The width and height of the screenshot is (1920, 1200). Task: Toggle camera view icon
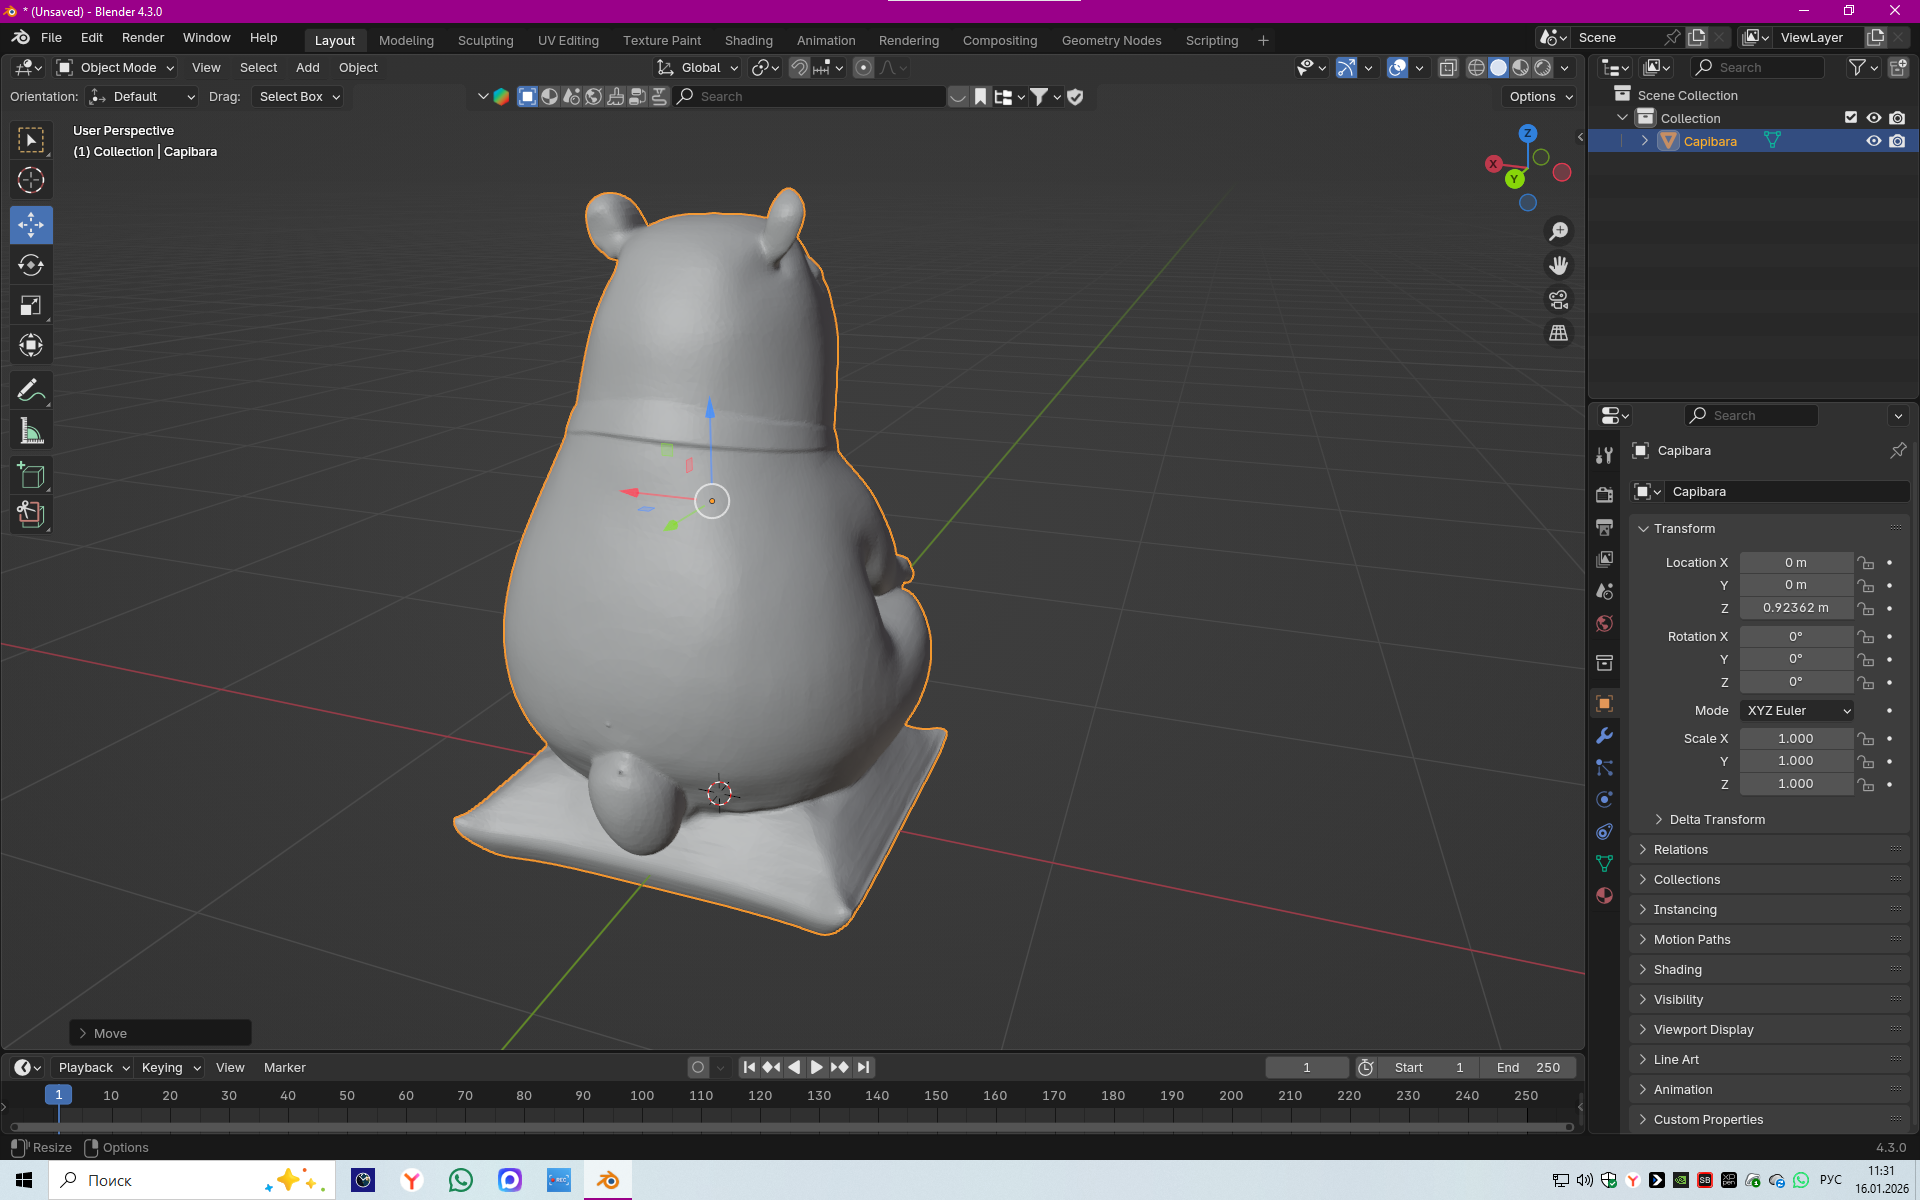(x=1558, y=300)
